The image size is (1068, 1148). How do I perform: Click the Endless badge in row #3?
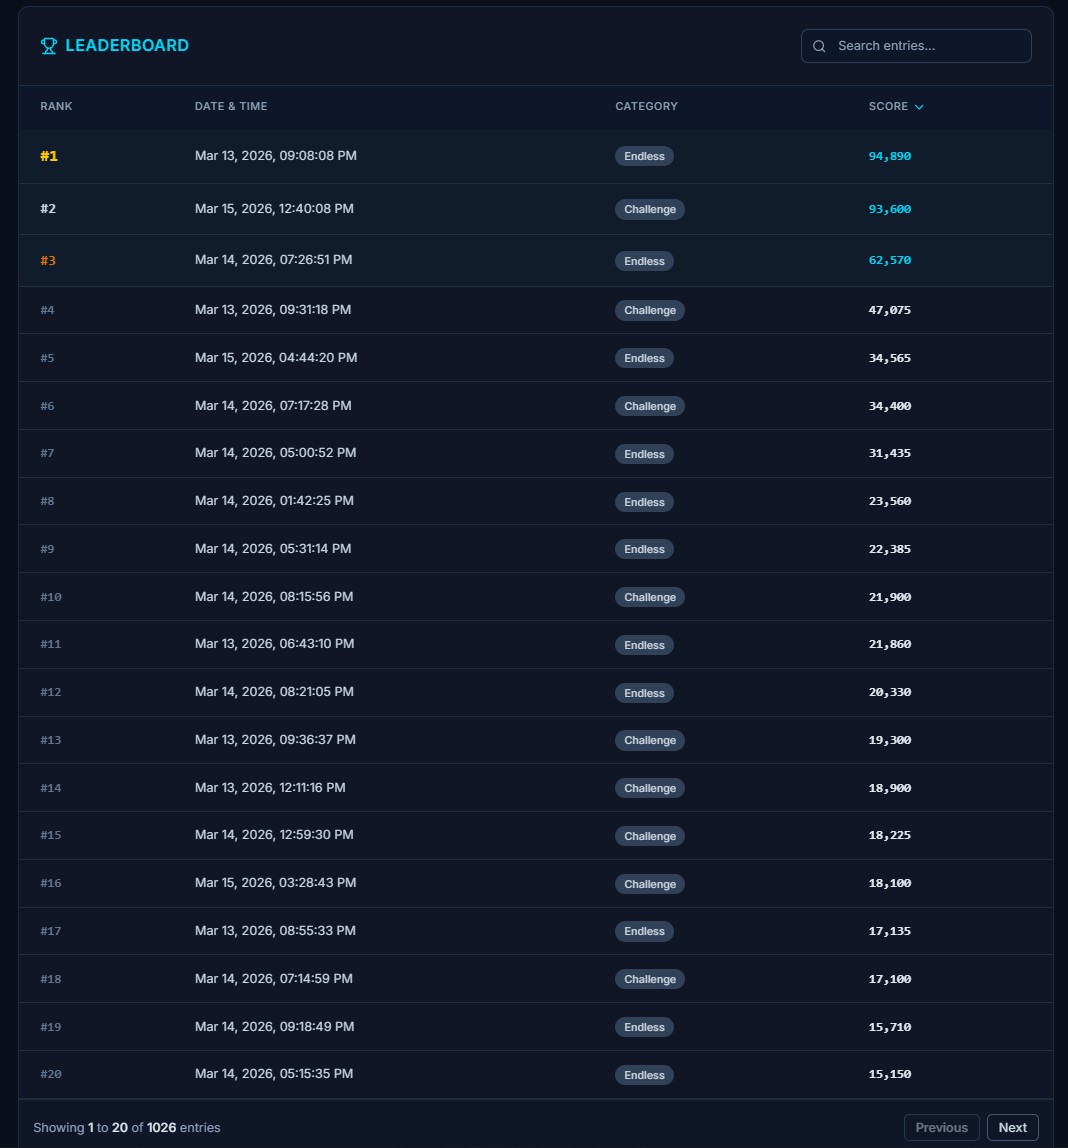click(644, 261)
